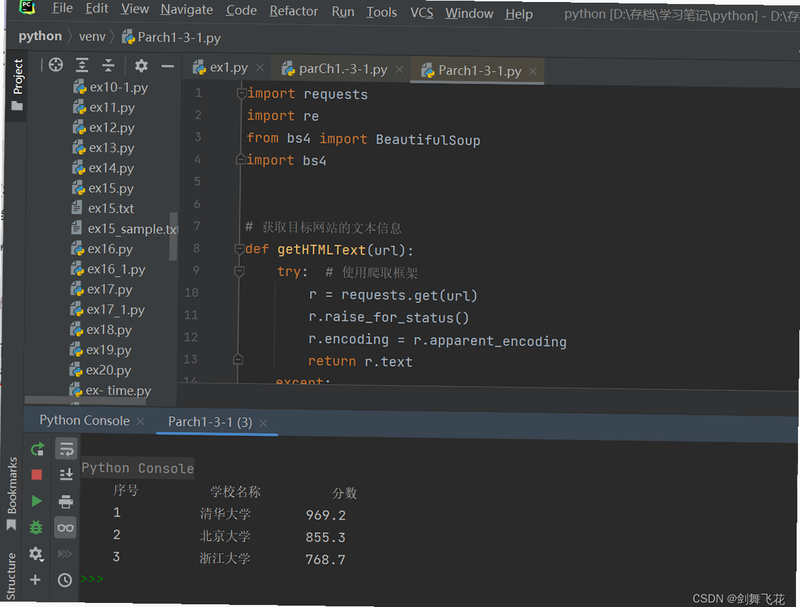Open the Tools menu

click(x=381, y=12)
